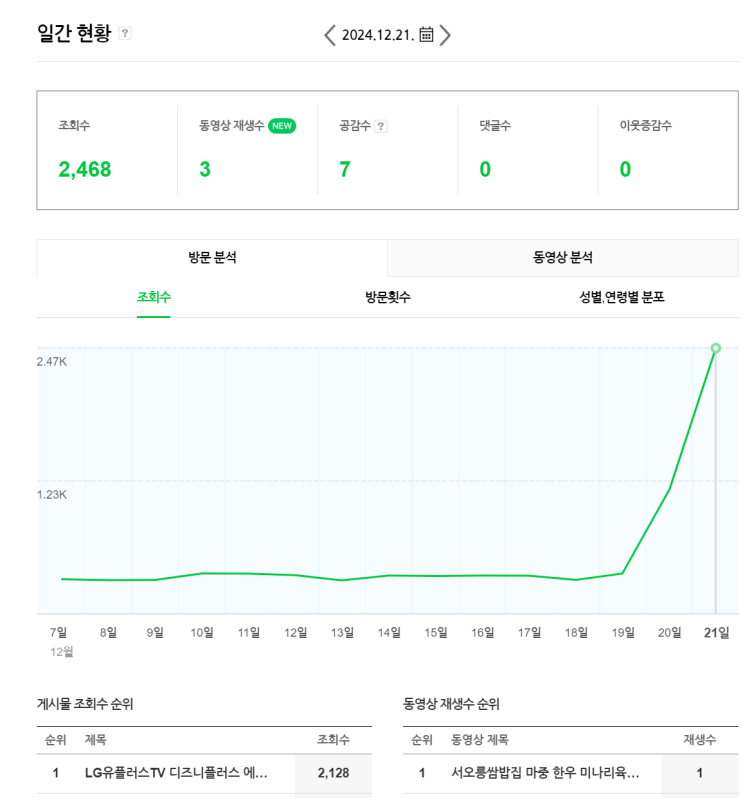This screenshot has width=743, height=798.
Task: Click the 공감수 count 7
Action: coord(345,169)
